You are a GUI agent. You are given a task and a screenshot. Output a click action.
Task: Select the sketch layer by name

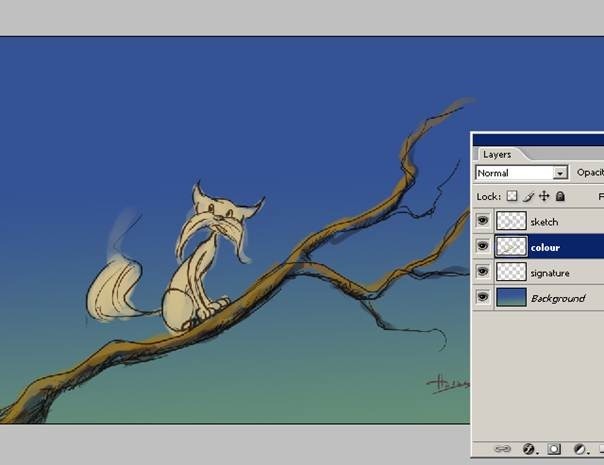[544, 222]
